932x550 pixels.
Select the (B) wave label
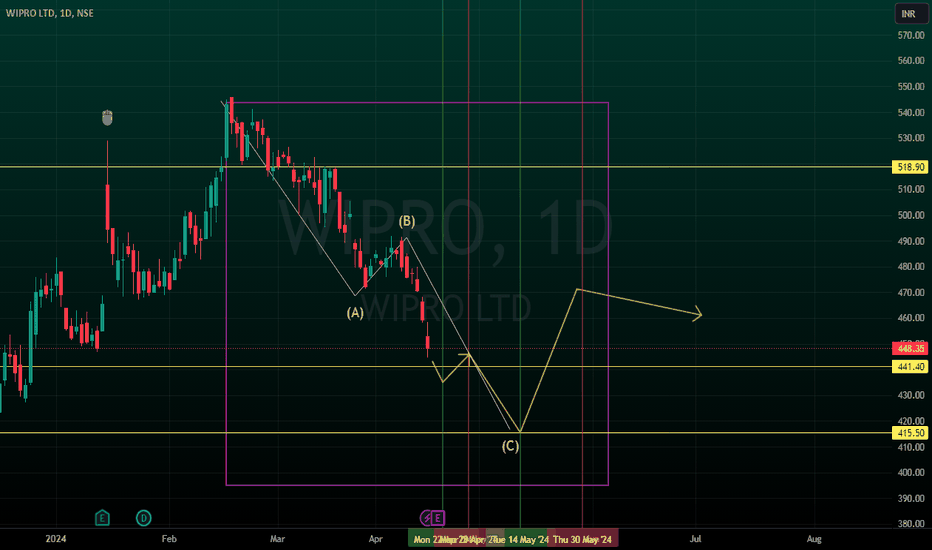407,221
